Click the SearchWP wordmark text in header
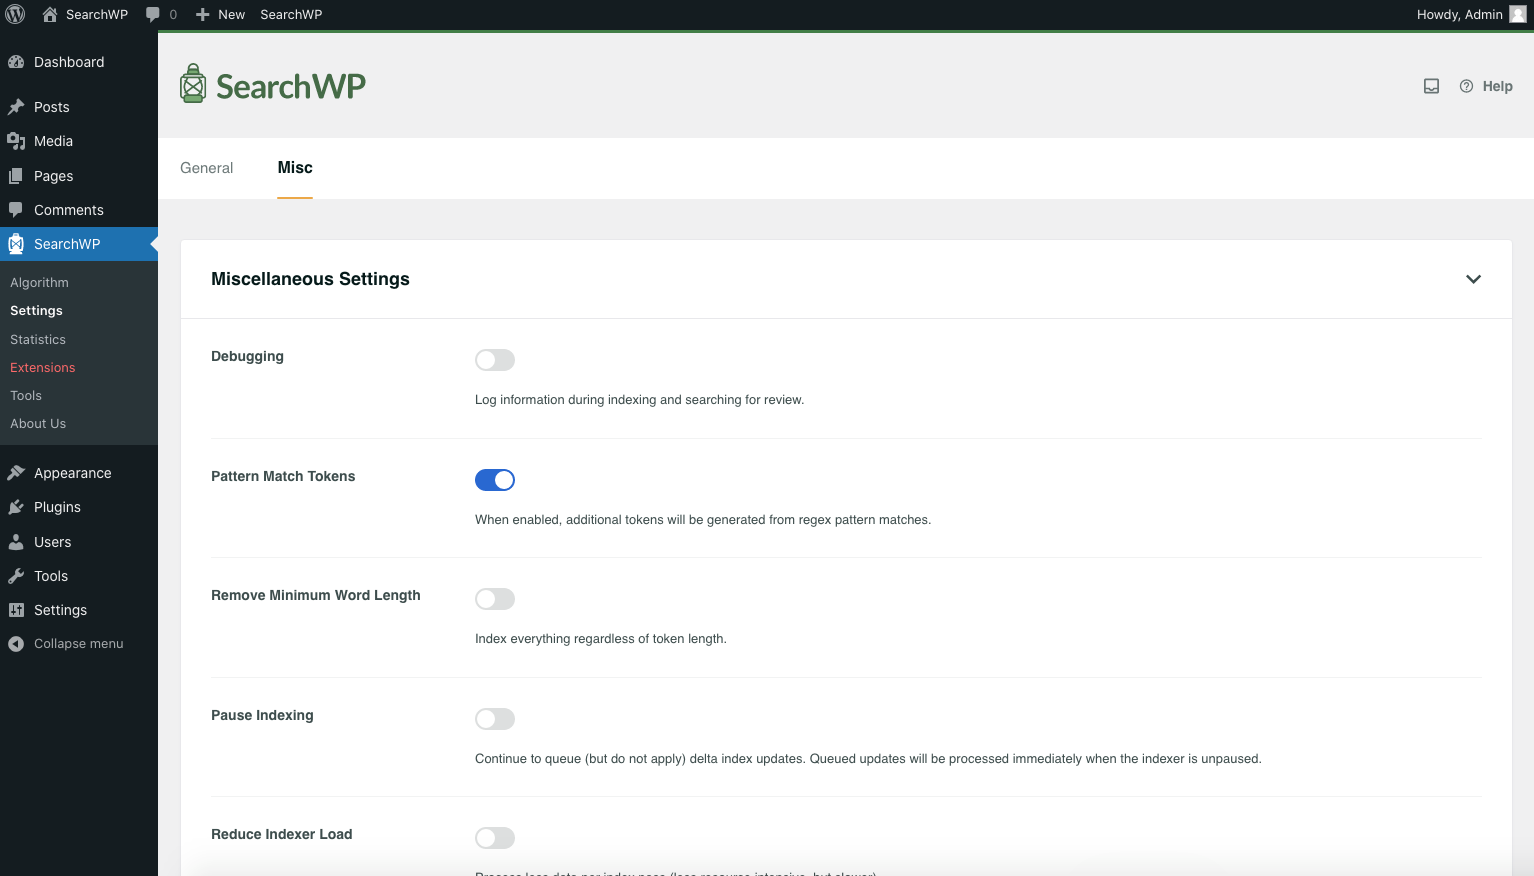Viewport: 1534px width, 876px height. [291, 86]
